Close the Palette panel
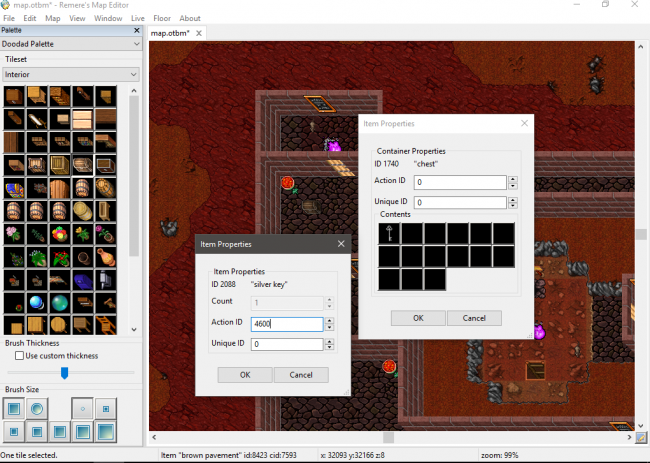The height and width of the screenshot is (463, 650). click(x=137, y=30)
